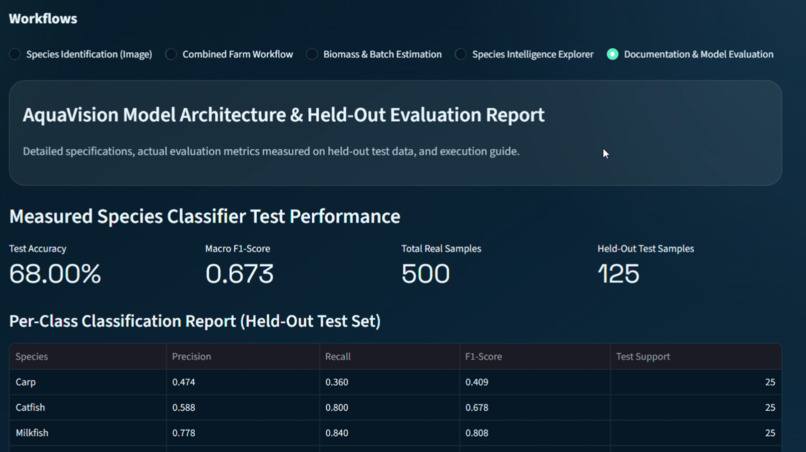Click Carp precision value 0.474
Screen dimensions: 806x452
pos(184,382)
